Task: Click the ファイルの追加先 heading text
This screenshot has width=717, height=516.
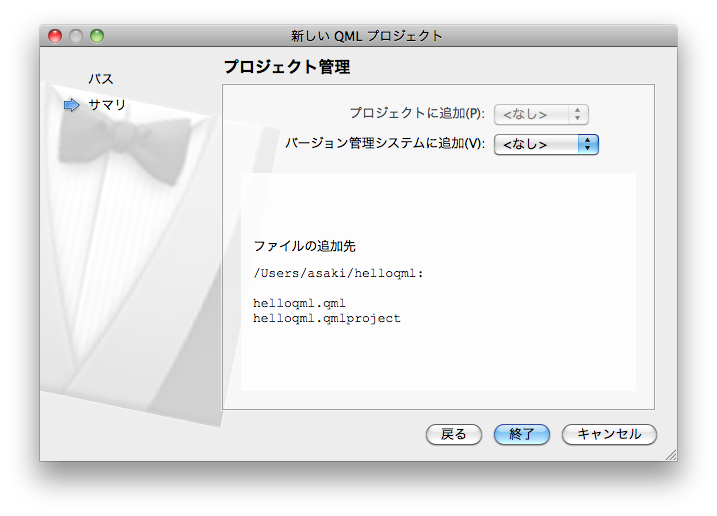Action: (304, 246)
